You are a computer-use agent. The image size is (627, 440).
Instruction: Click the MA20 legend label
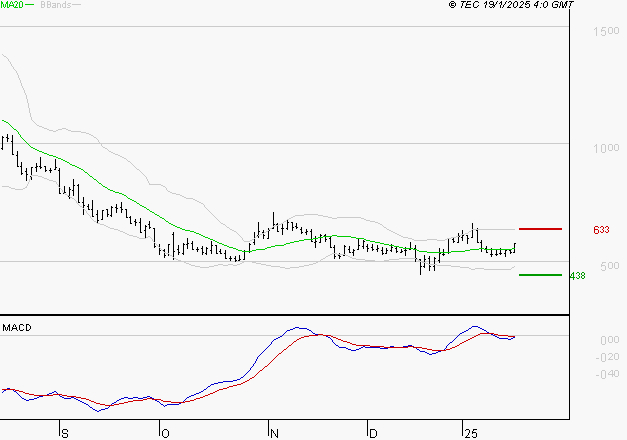pos(12,5)
